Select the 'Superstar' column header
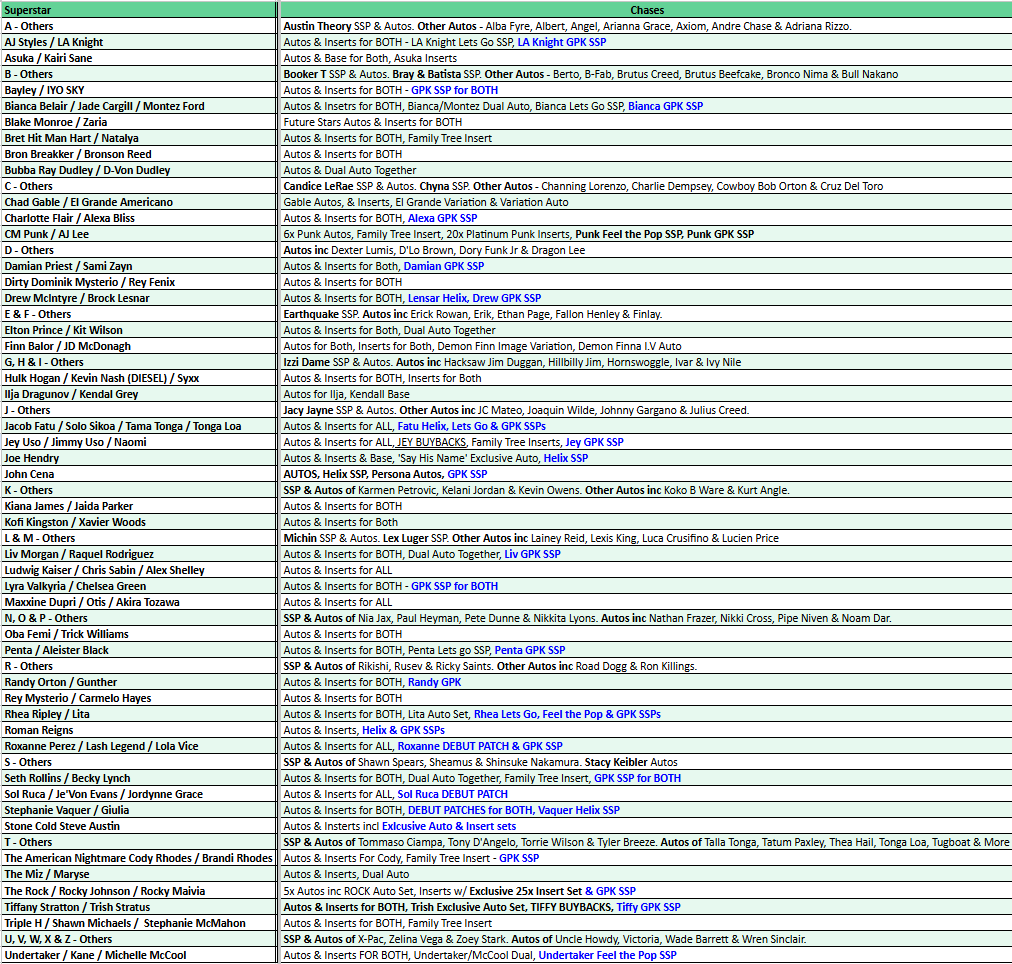The height and width of the screenshot is (964, 1012). click(139, 10)
